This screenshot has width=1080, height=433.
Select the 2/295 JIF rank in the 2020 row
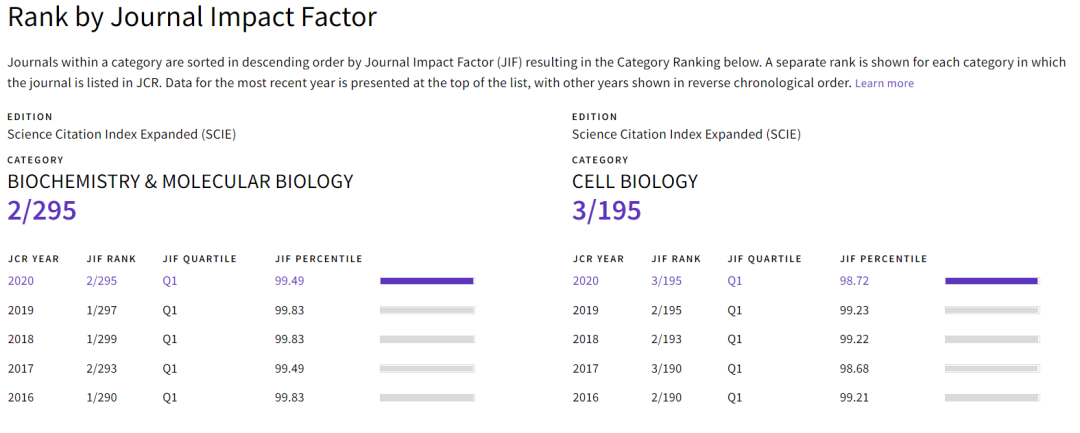coord(103,281)
